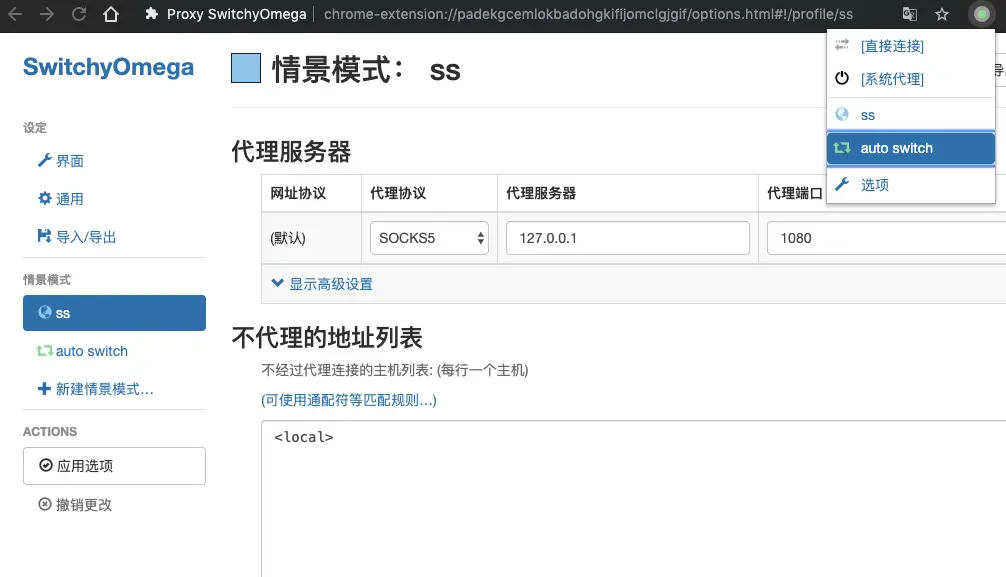Click the extension puzzle icon in address bar
1006x577 pixels.
151,13
